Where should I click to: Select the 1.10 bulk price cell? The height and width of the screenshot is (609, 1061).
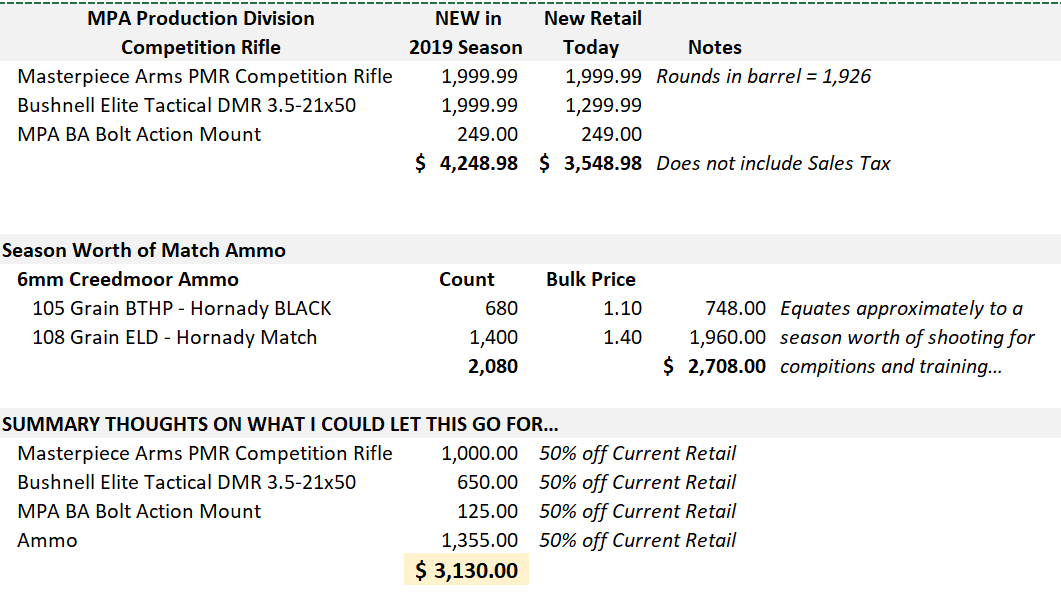tap(623, 309)
